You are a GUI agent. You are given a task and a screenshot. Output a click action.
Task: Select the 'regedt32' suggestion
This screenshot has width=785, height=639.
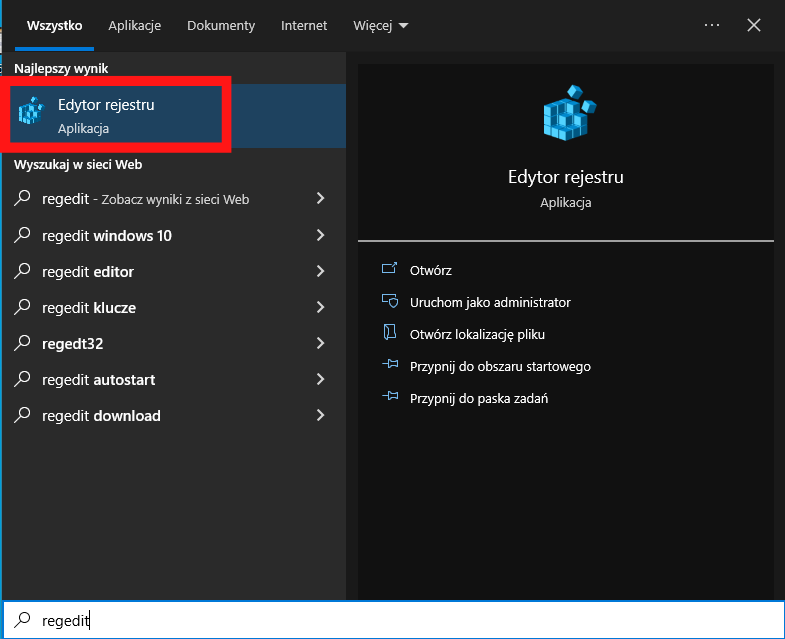174,344
